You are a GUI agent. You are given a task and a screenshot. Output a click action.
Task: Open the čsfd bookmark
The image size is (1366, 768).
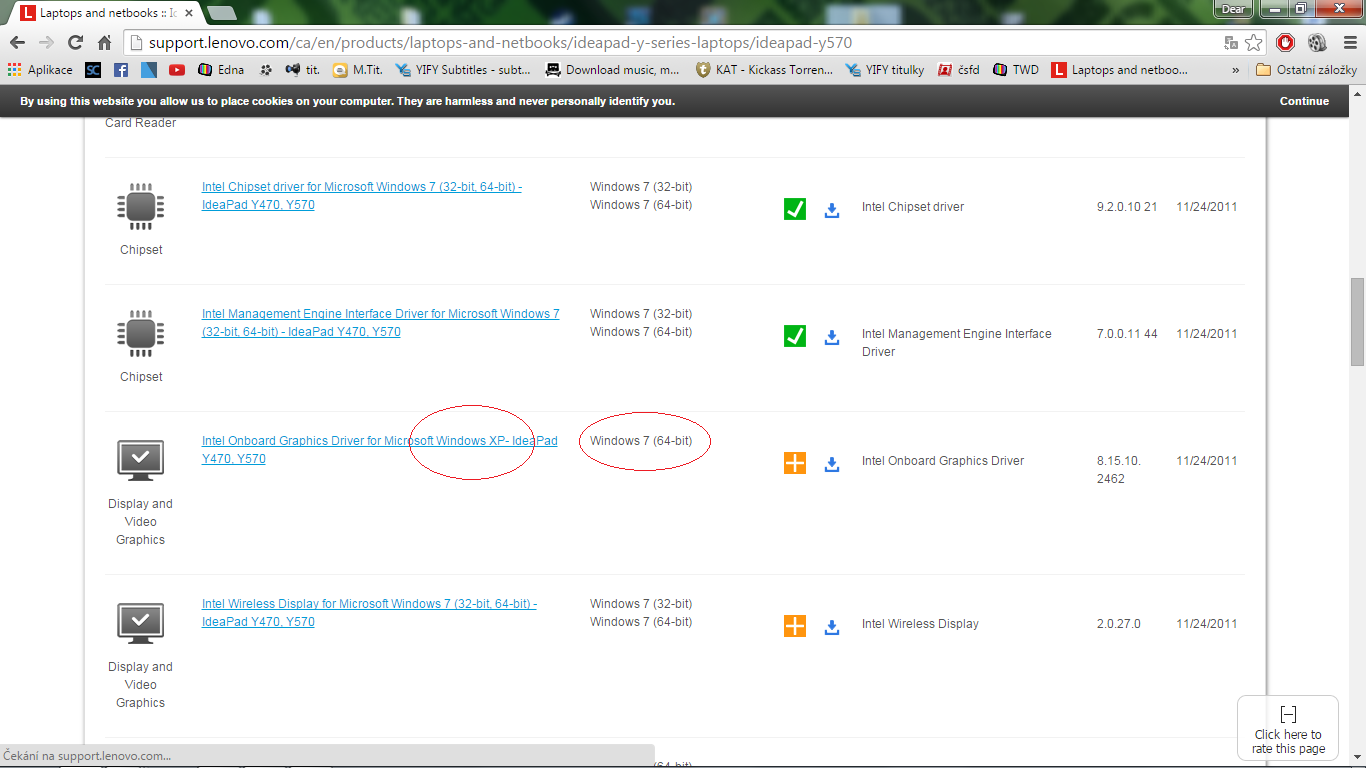[958, 70]
